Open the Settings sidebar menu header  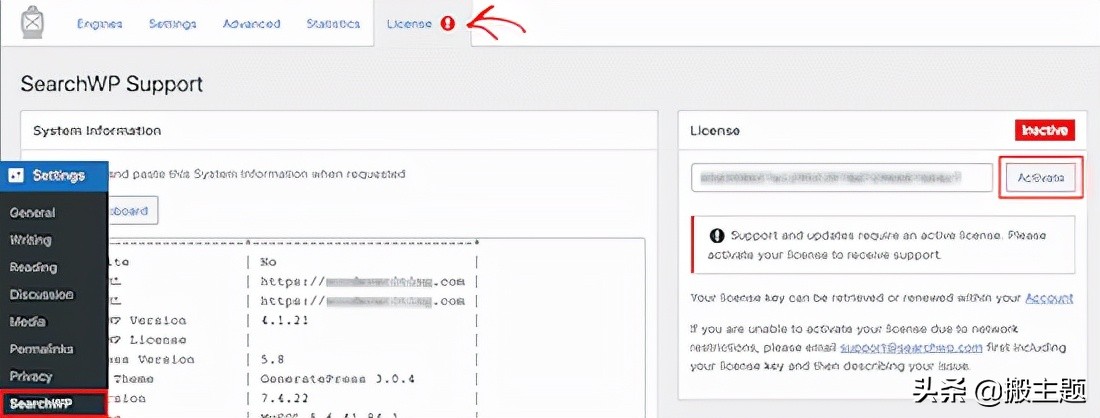[x=54, y=175]
